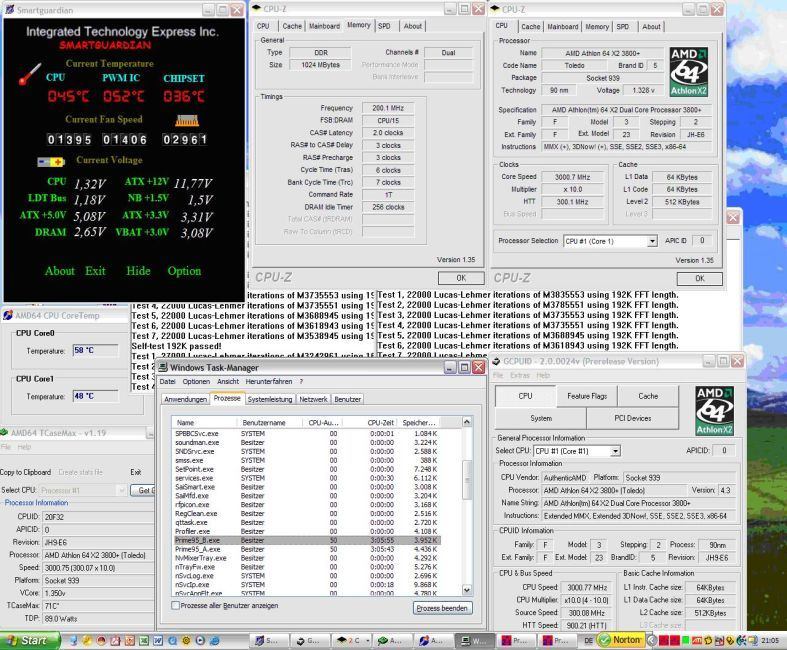Click the Smartguardian title bar icon
Screen dimensions: 787x650
[x=9, y=10]
